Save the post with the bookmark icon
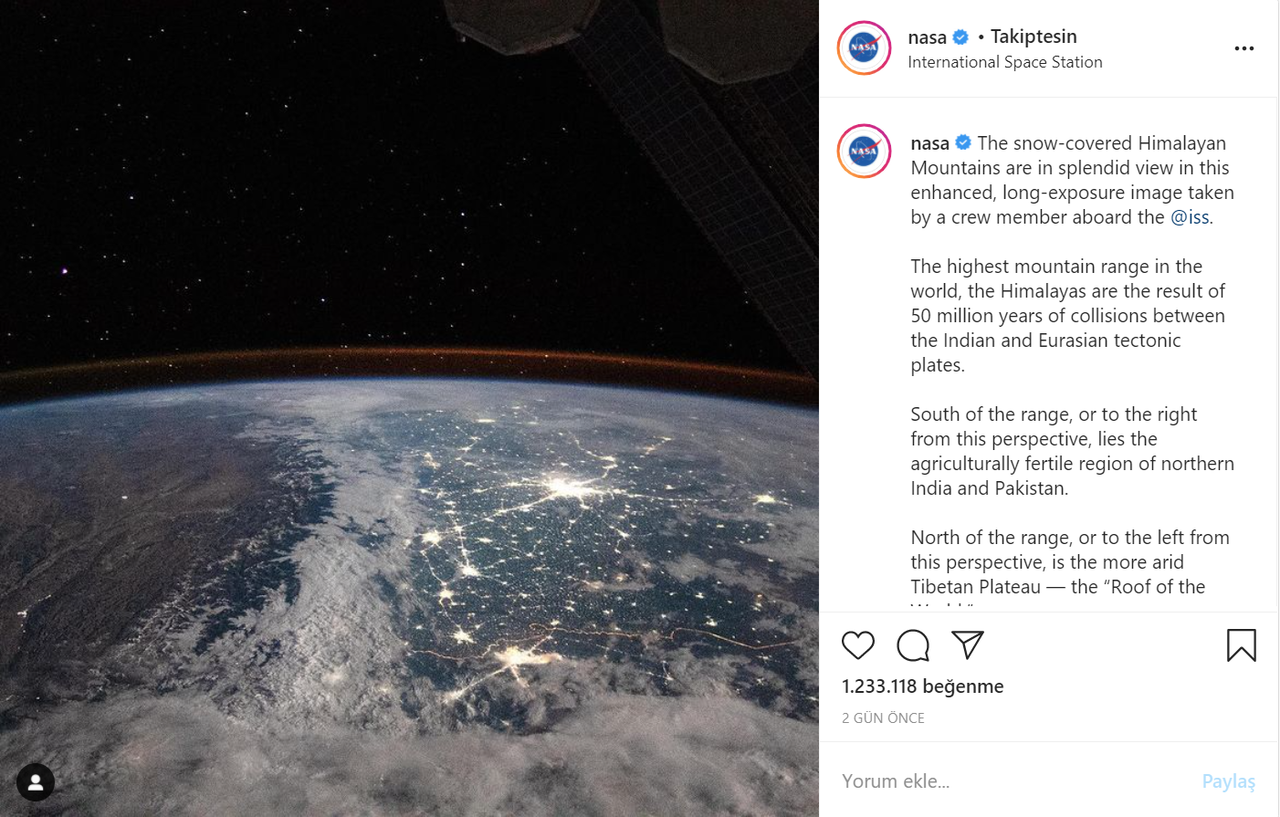This screenshot has width=1280, height=817. (x=1241, y=646)
